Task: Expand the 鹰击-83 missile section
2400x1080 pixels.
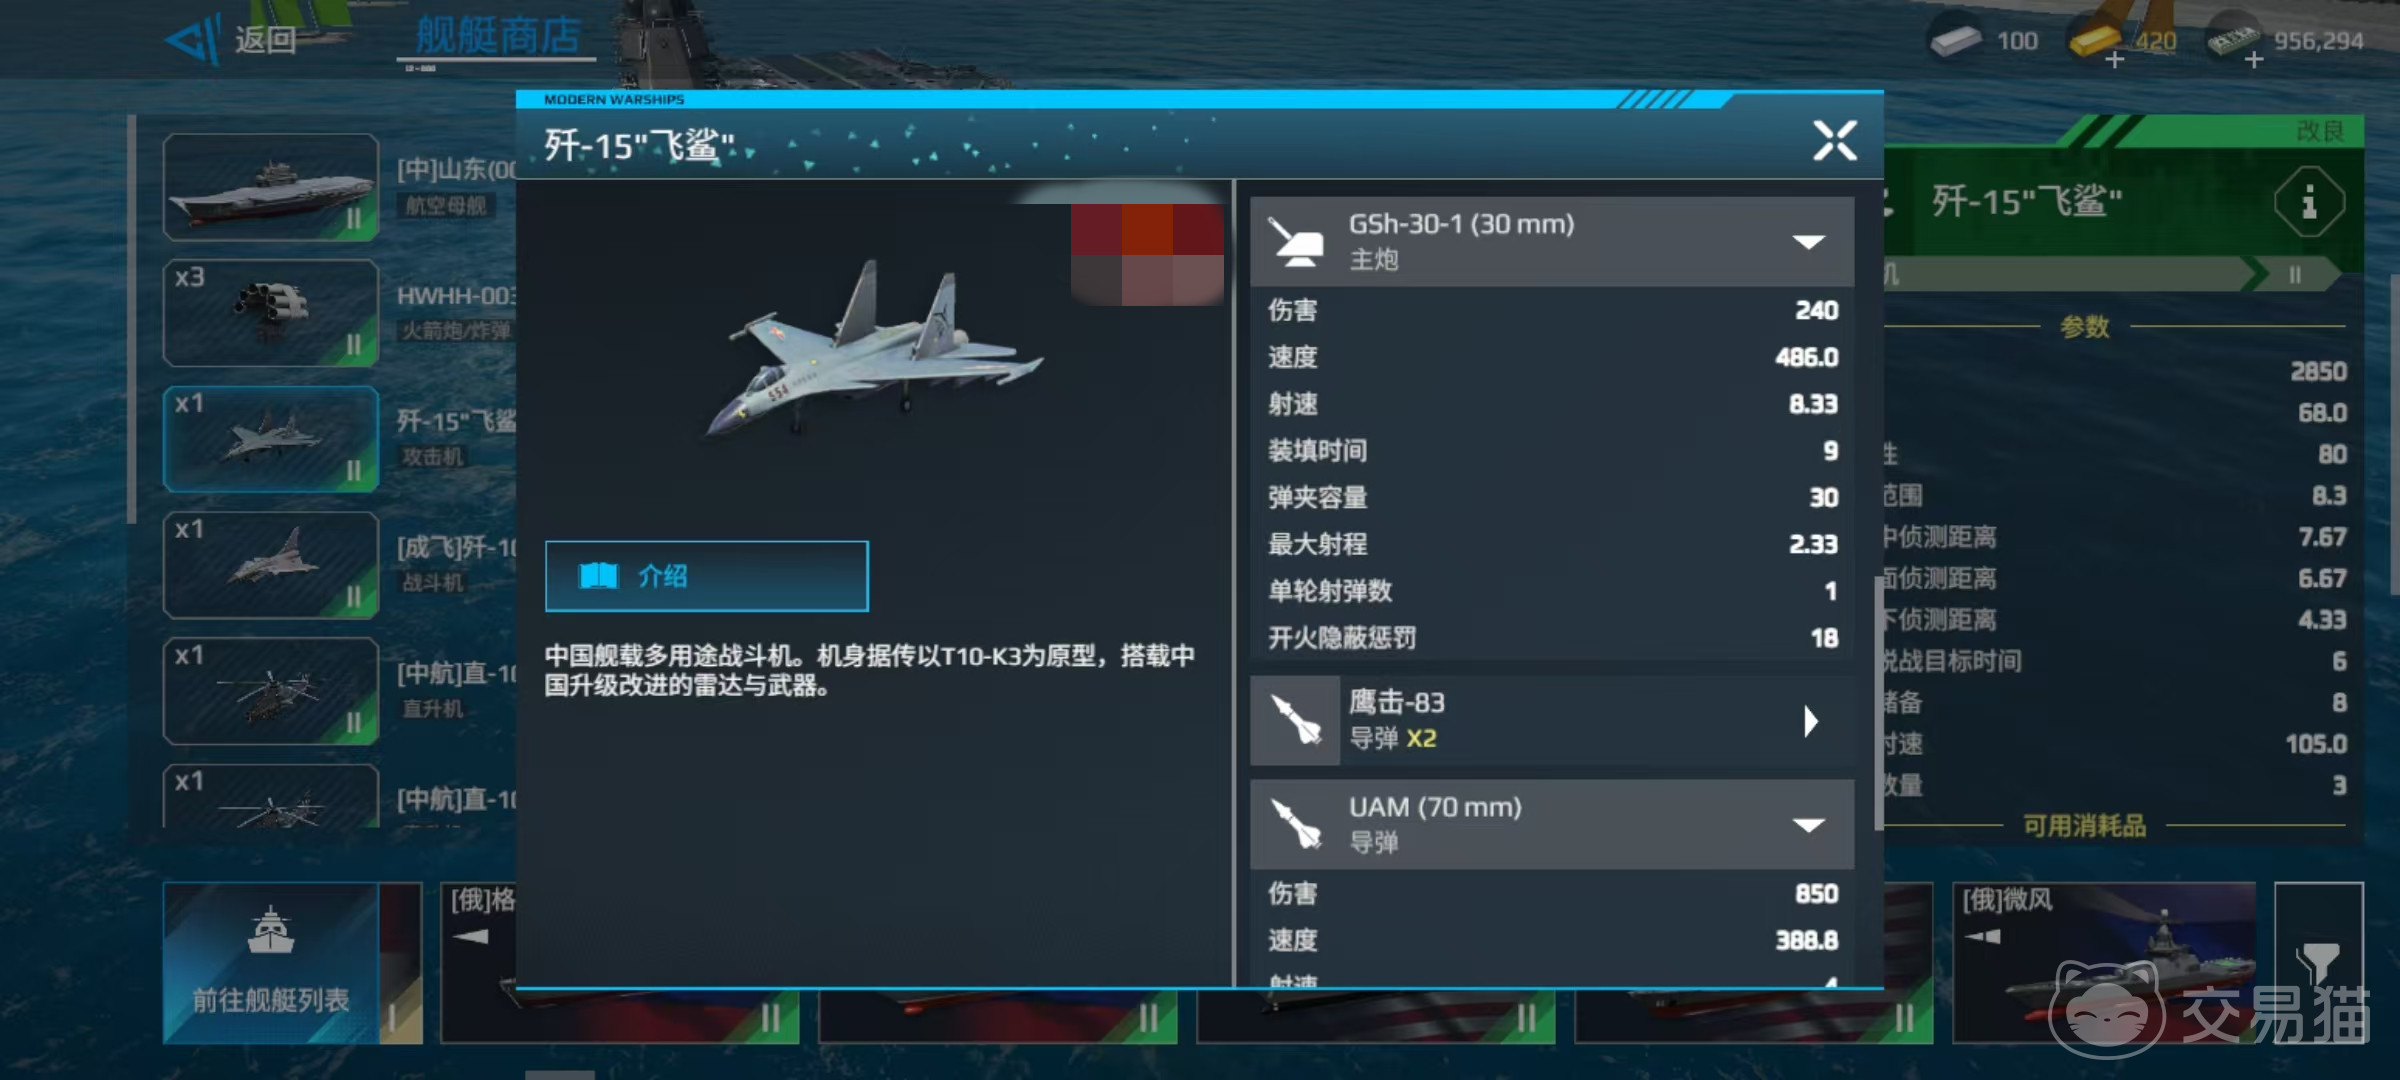Action: point(1811,721)
